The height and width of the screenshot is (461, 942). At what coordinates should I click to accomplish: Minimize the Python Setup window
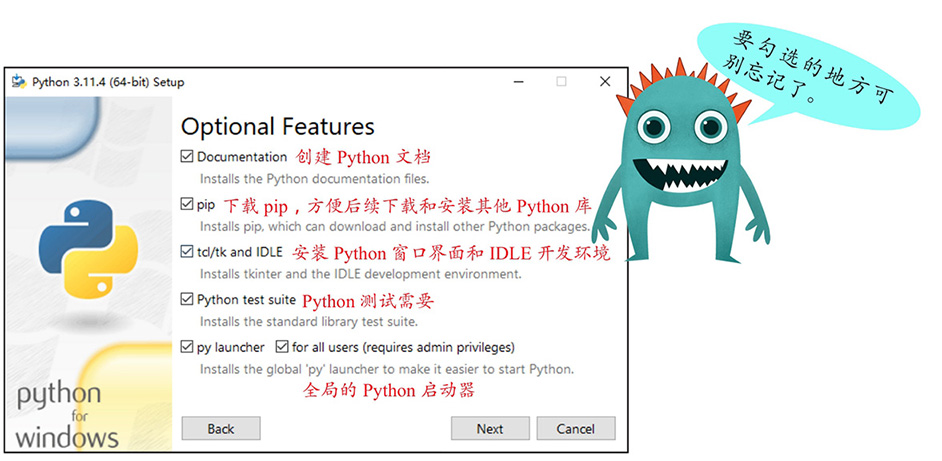click(517, 82)
